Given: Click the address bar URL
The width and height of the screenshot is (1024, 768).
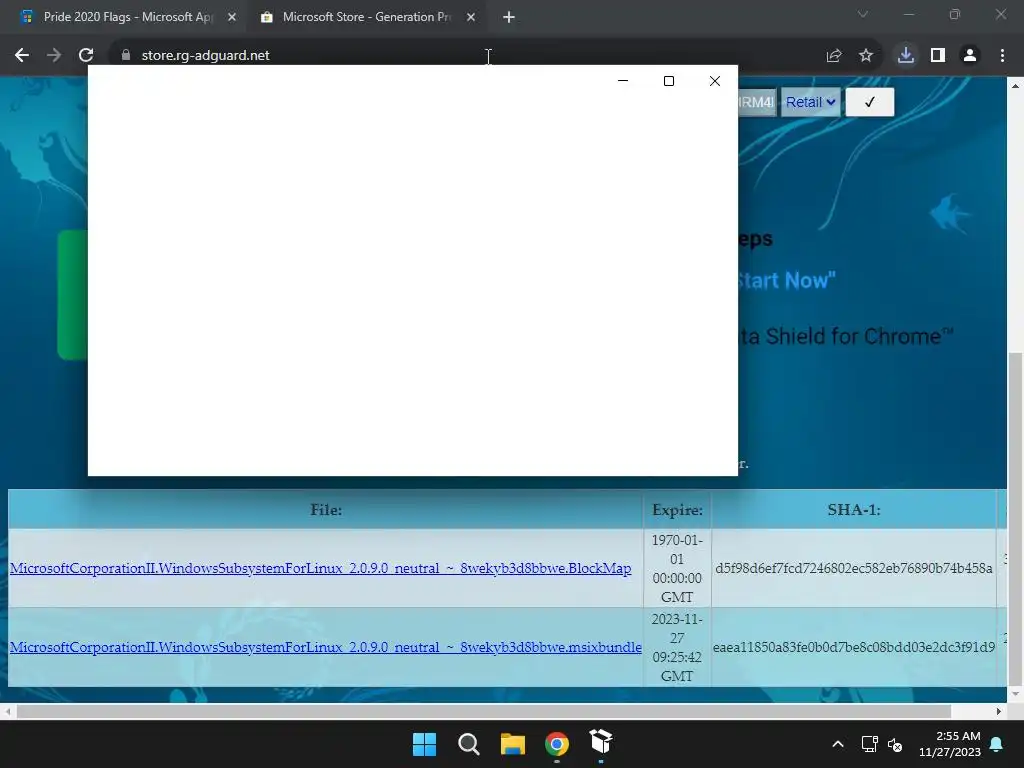Looking at the screenshot, I should pos(205,56).
